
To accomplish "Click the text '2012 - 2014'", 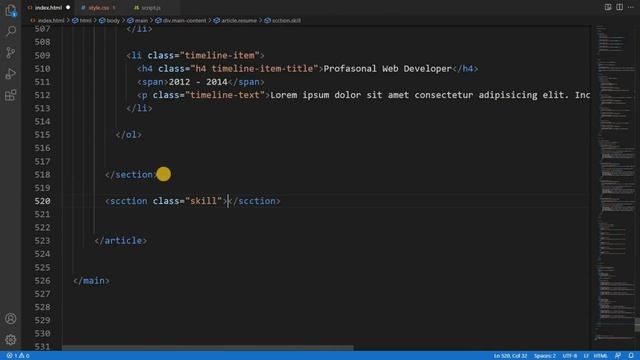I will [198, 82].
